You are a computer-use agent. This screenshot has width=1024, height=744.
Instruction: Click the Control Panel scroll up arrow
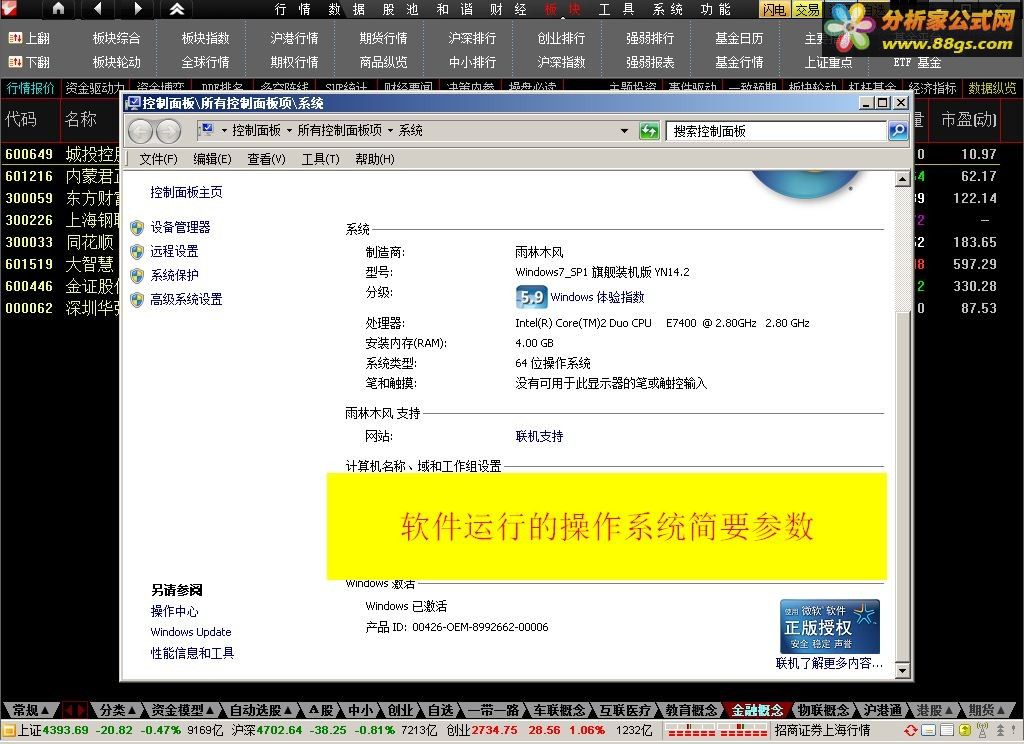coord(903,178)
